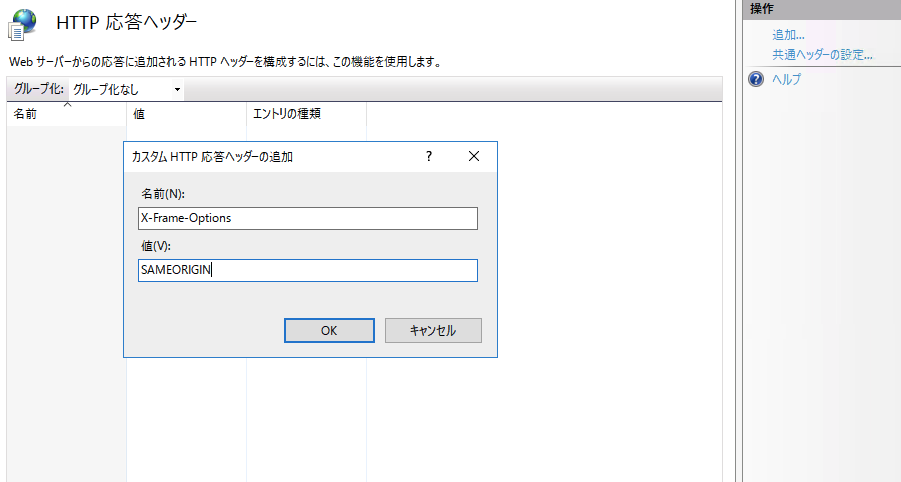Focus the 名前(N) field containing X-Frame-Options

[x=307, y=218]
